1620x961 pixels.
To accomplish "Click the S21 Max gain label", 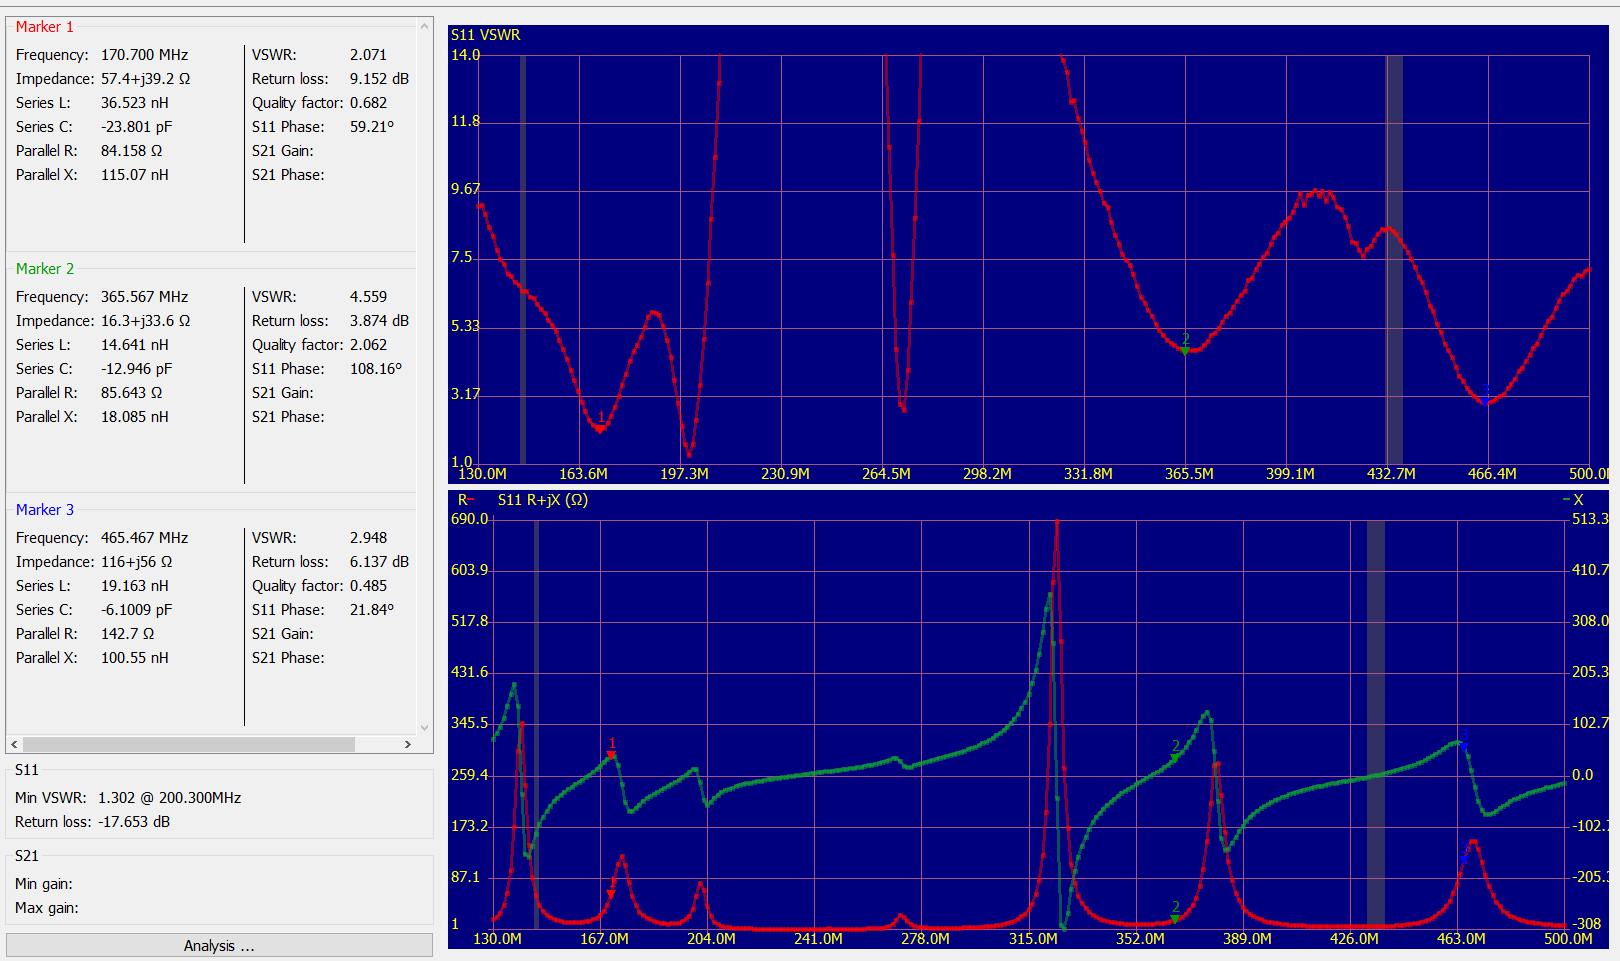I will pos(46,908).
